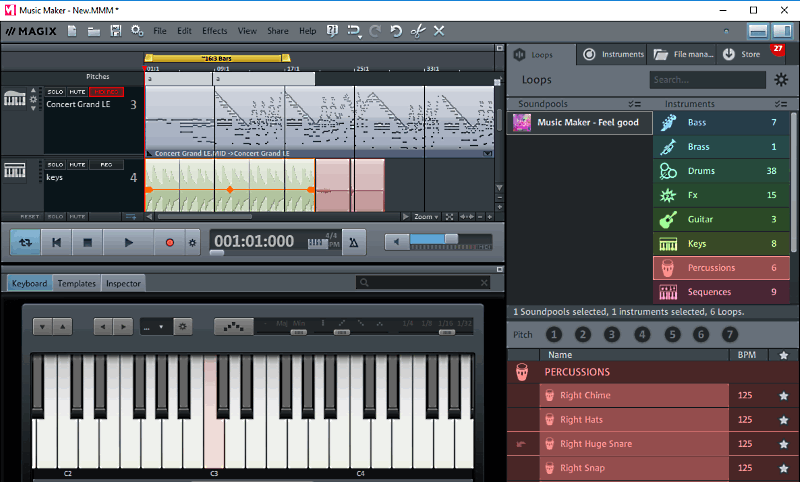Stop playback with the stop button
This screenshot has height=482, width=800.
click(x=87, y=243)
